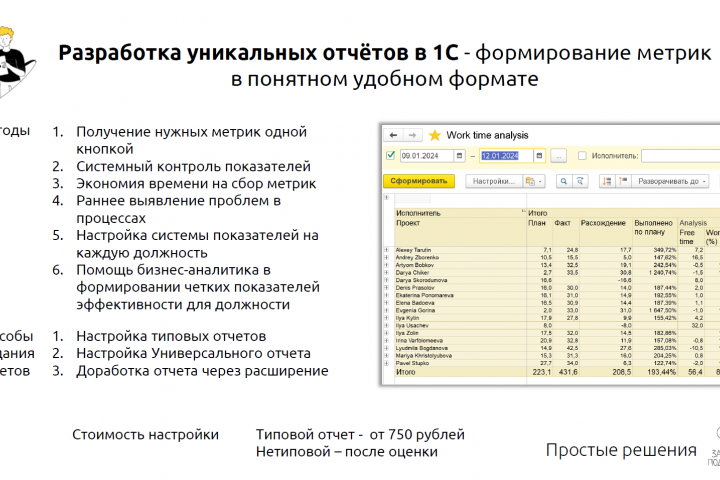This screenshot has height=480, width=720.
Task: Expand the Elena Badoeva row
Action: (386, 303)
